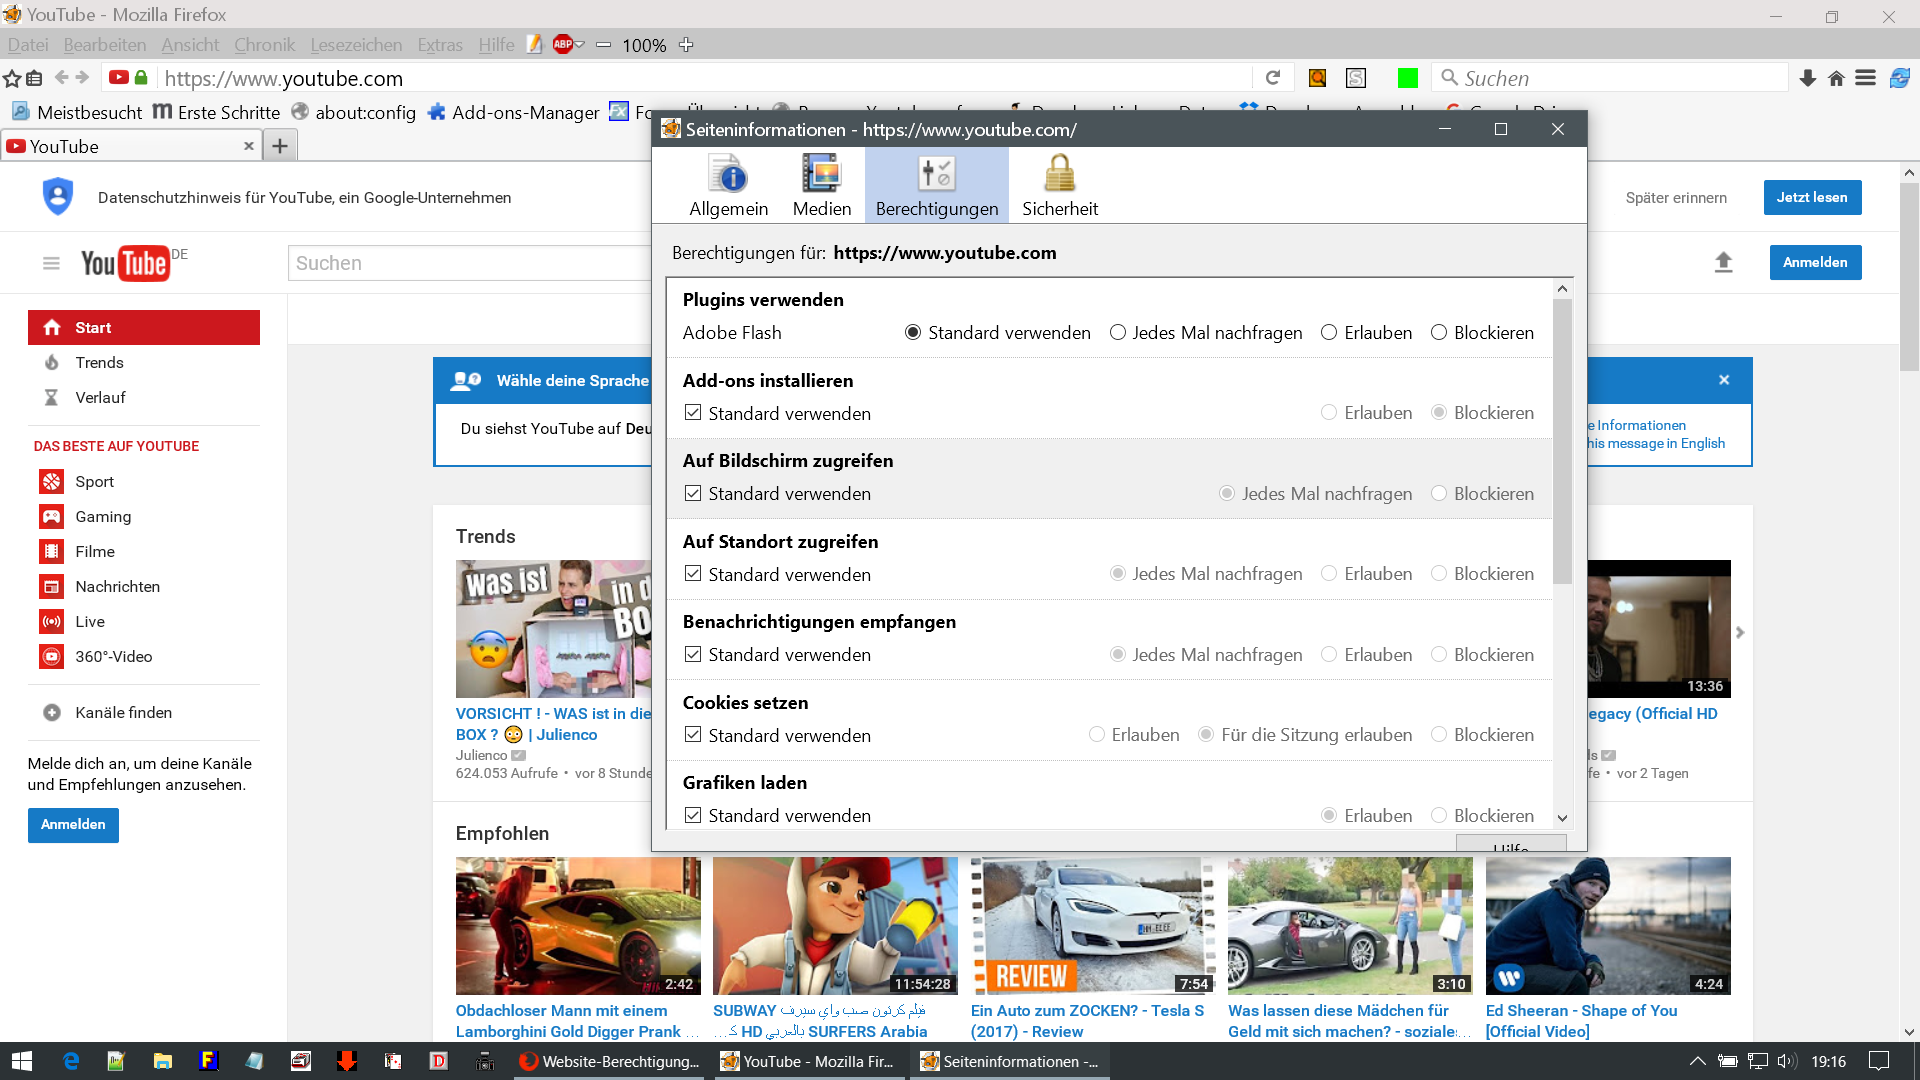Image resolution: width=1920 pixels, height=1080 pixels.
Task: Open the Medien page info section
Action: [821, 186]
